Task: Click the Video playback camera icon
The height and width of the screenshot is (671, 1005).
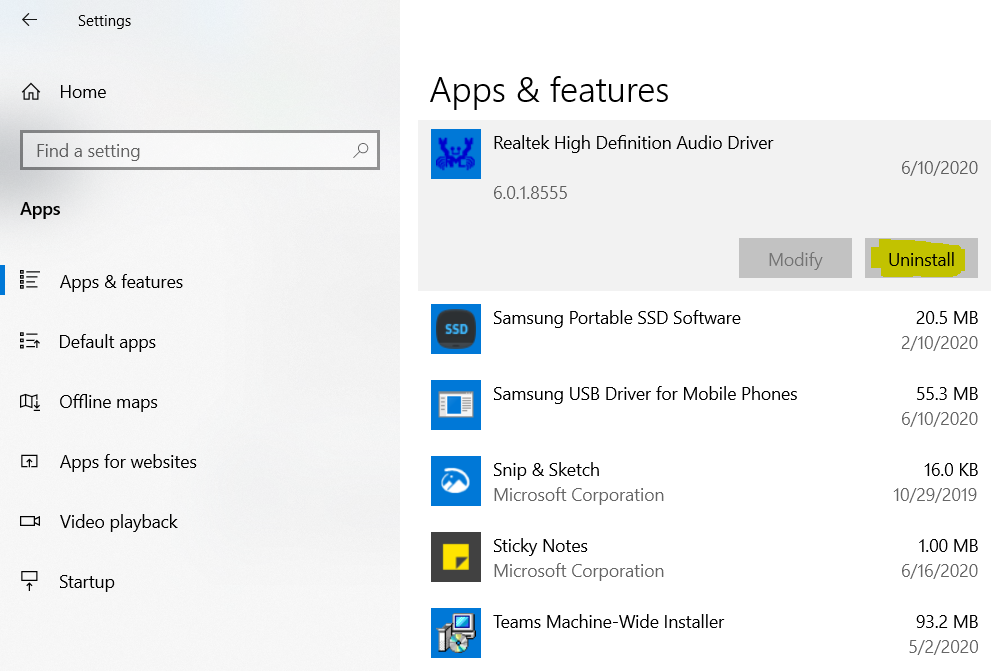Action: click(30, 521)
